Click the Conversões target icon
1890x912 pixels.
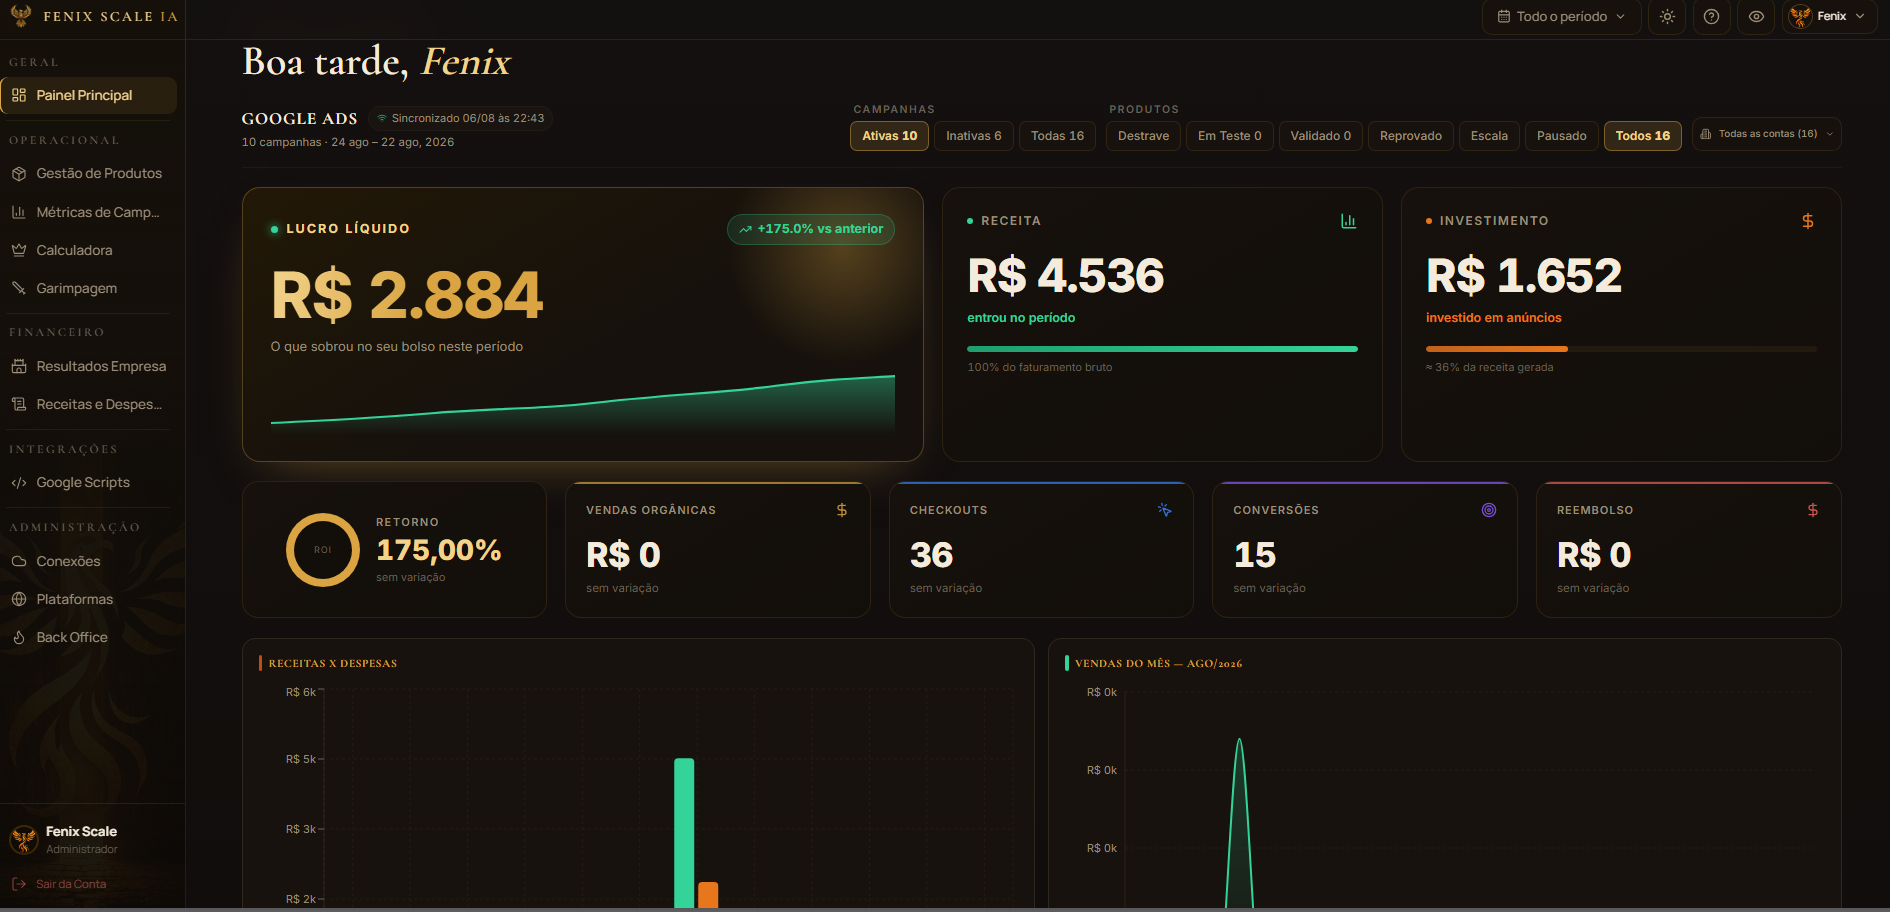click(1489, 510)
